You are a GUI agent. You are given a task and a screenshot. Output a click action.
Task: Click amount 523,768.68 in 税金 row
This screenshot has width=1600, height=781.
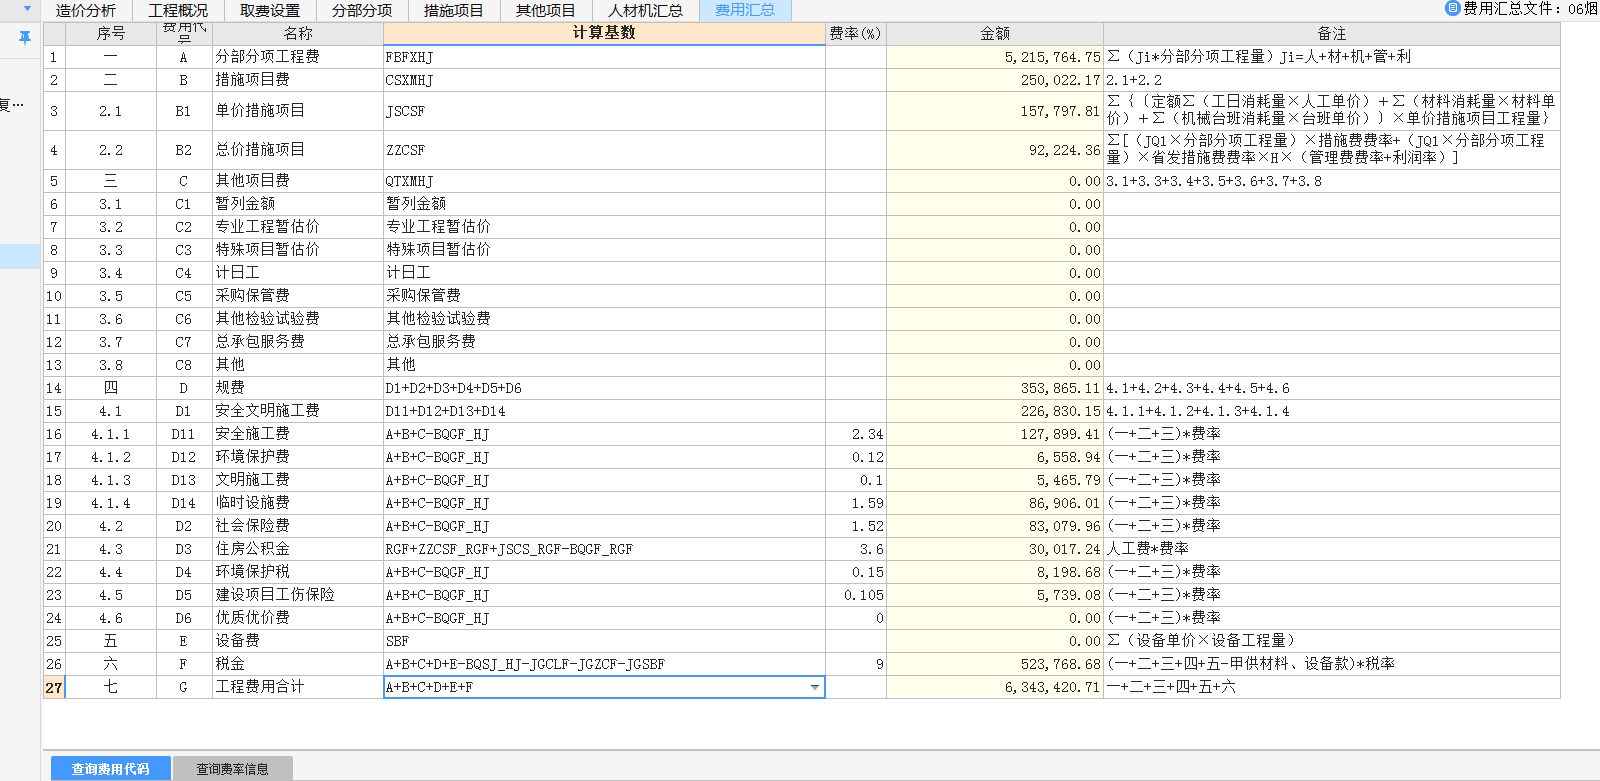[x=995, y=664]
